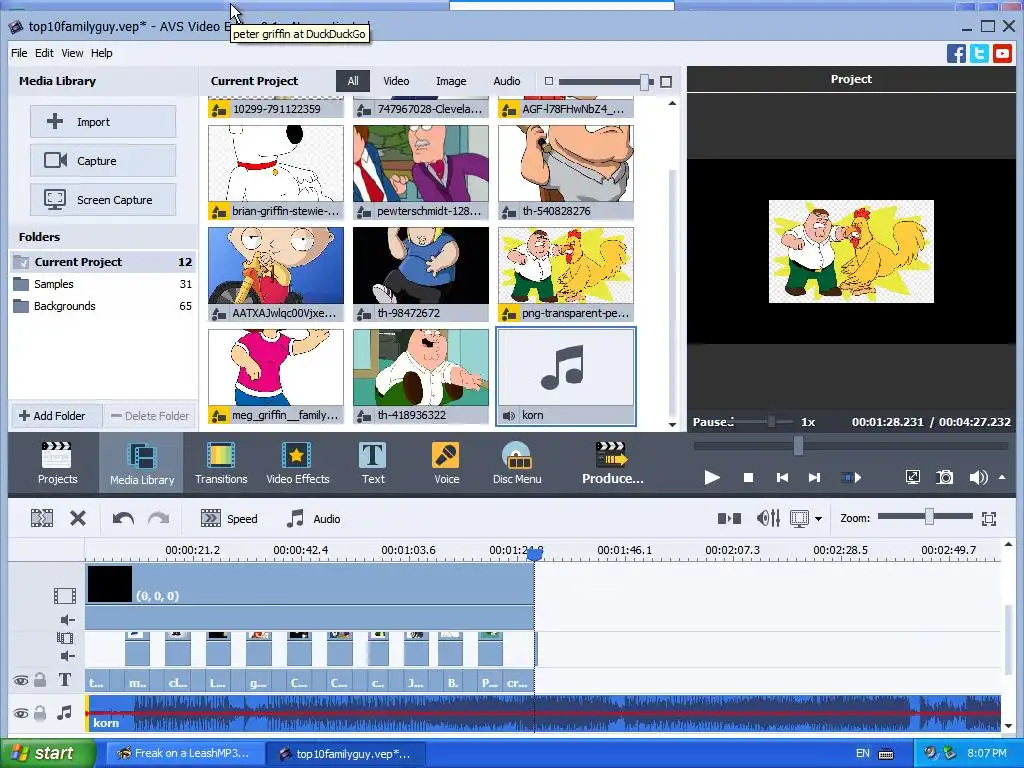Toggle lock on the text track
This screenshot has width=1024, height=768.
click(40, 680)
